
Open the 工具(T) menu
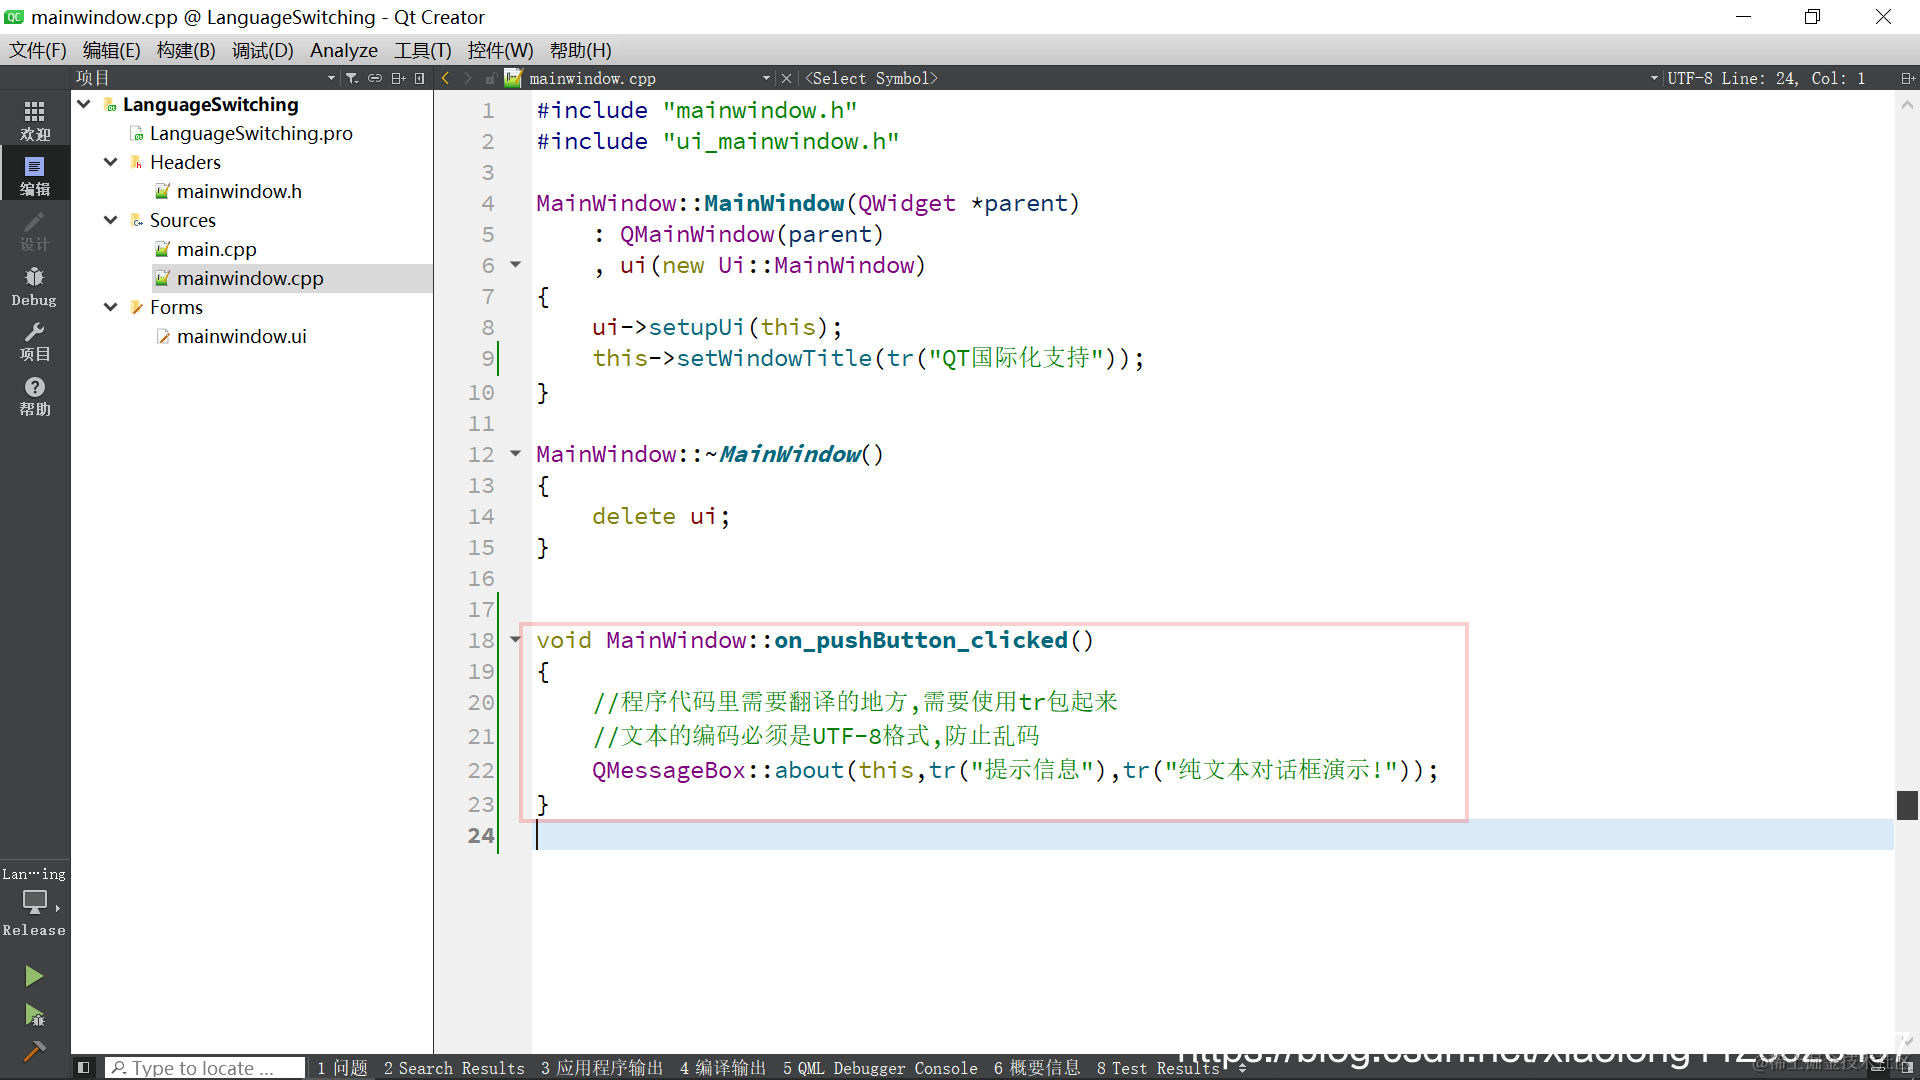click(x=422, y=50)
